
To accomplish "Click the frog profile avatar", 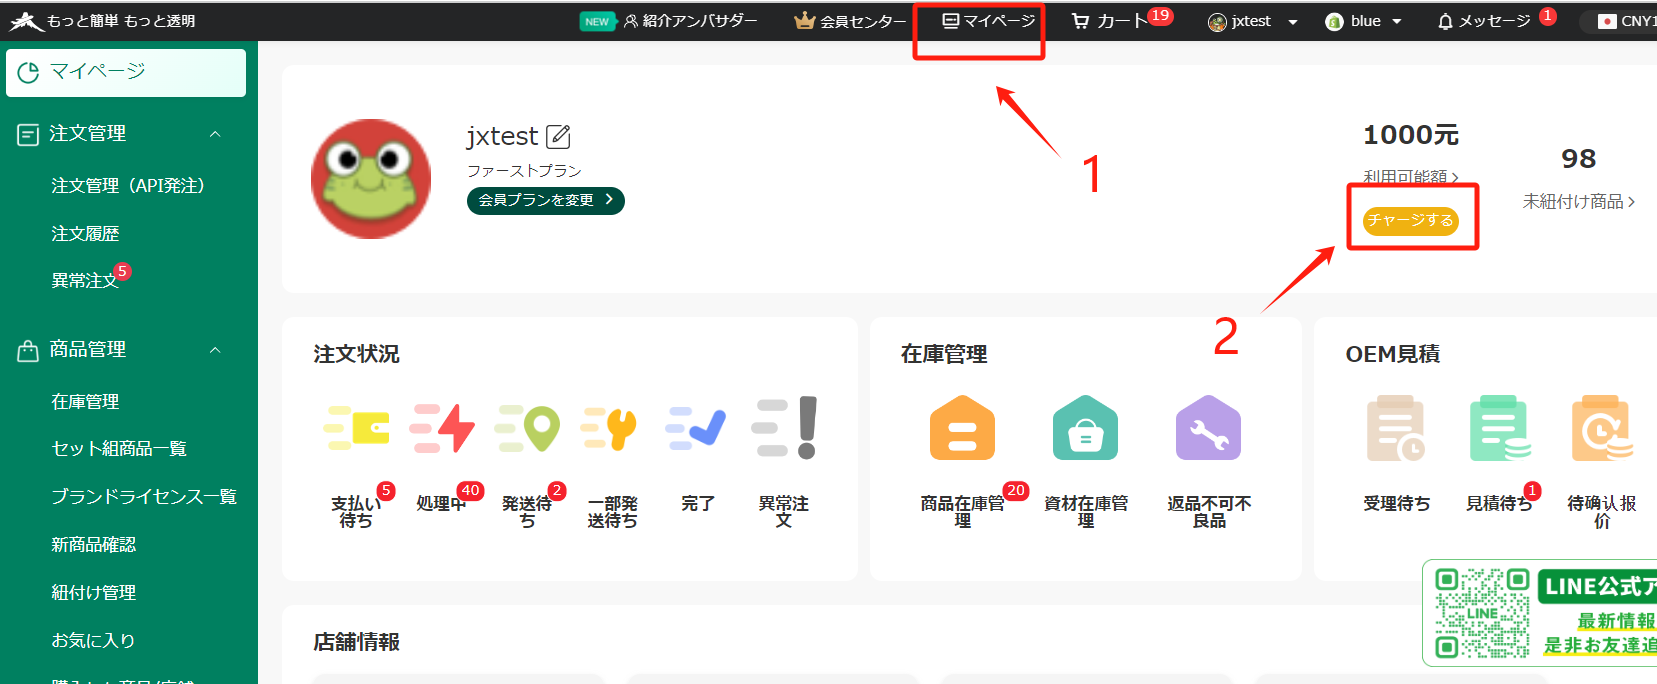I will click(371, 179).
